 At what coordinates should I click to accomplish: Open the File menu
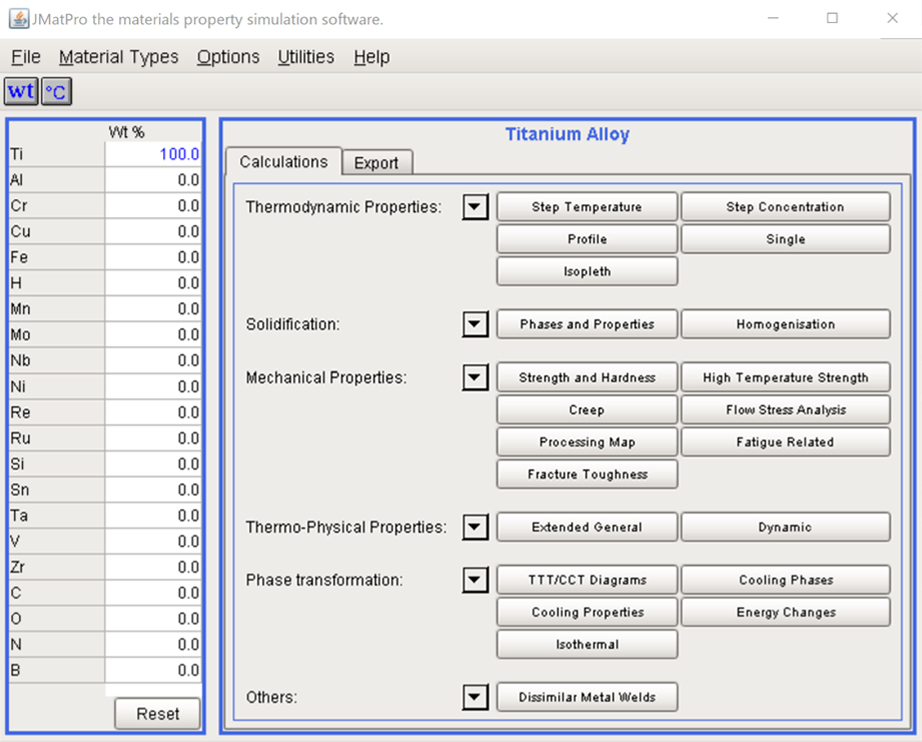pos(26,57)
